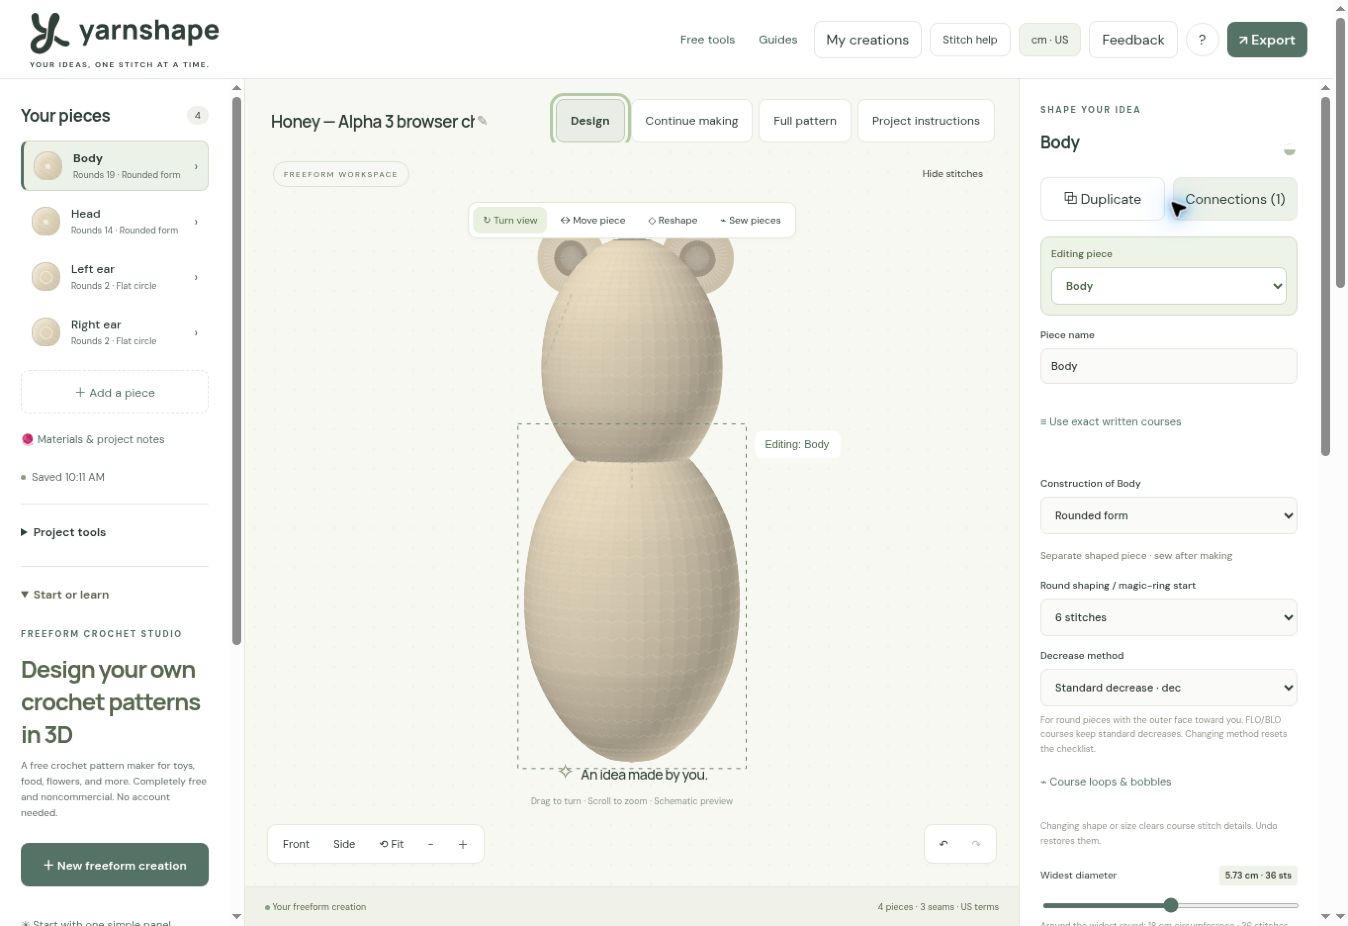Collapse Start or learn section
The image size is (1348, 926).
[65, 595]
